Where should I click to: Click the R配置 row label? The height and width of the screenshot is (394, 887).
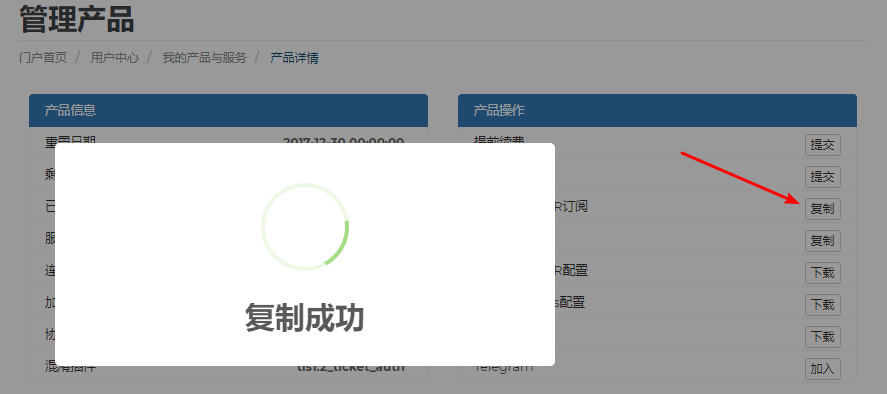pos(572,271)
